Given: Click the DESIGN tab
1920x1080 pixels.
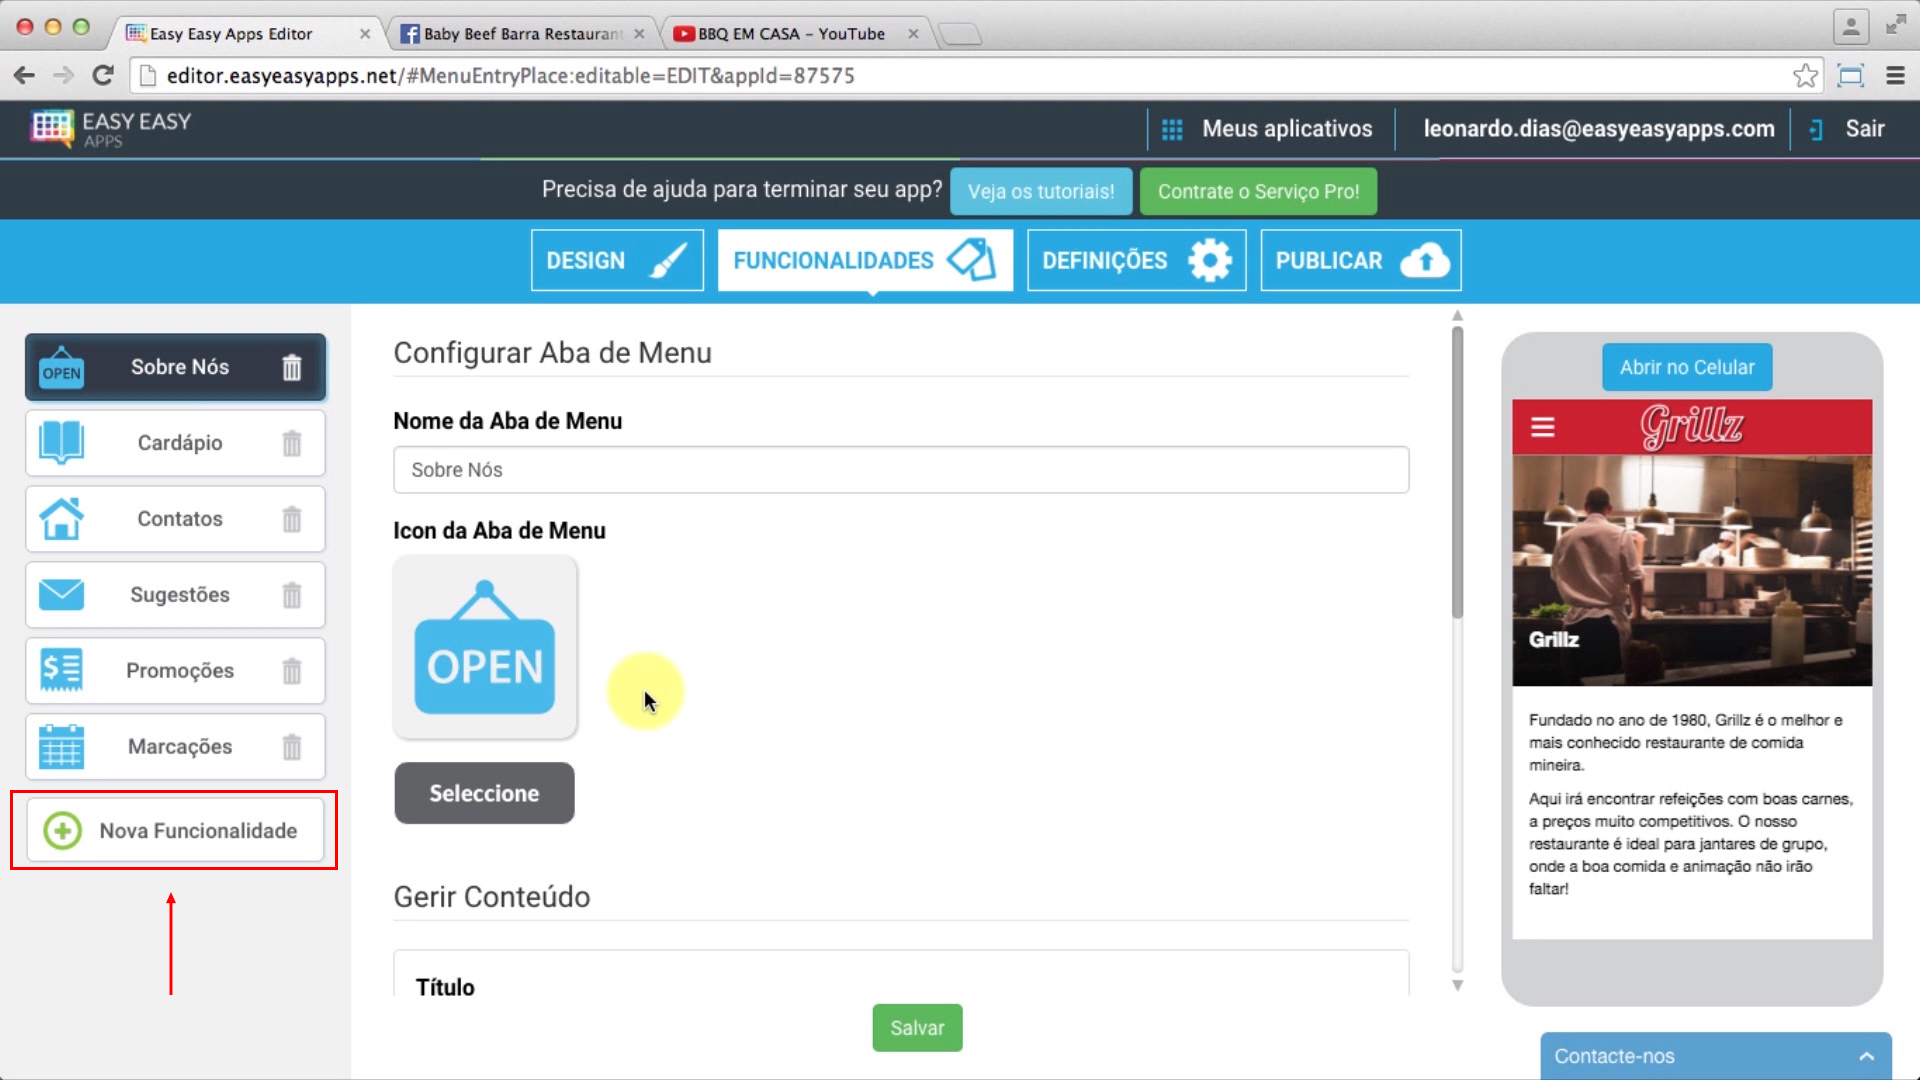Looking at the screenshot, I should click(x=617, y=260).
